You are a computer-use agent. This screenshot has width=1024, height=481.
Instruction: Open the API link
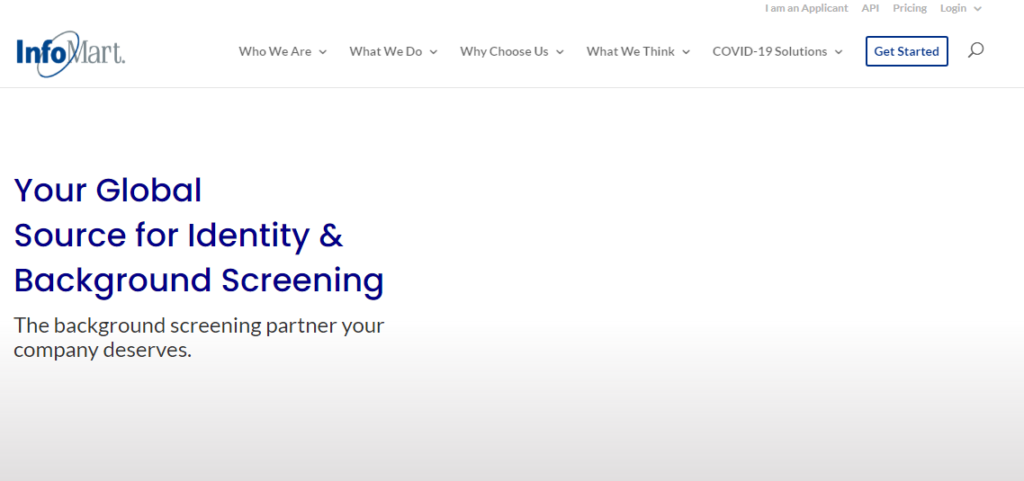[871, 8]
